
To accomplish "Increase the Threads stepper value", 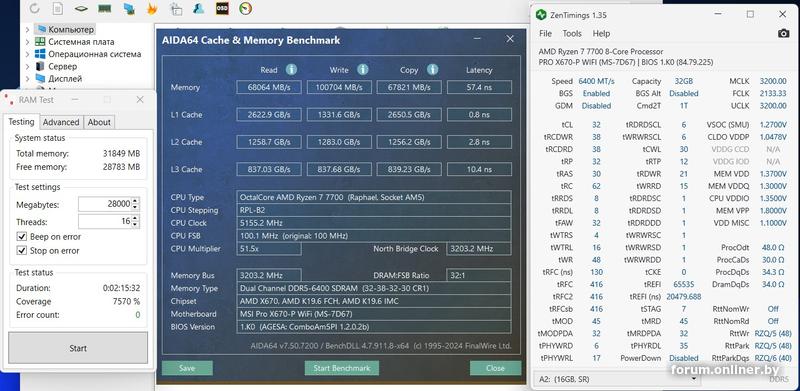I will click(x=135, y=218).
